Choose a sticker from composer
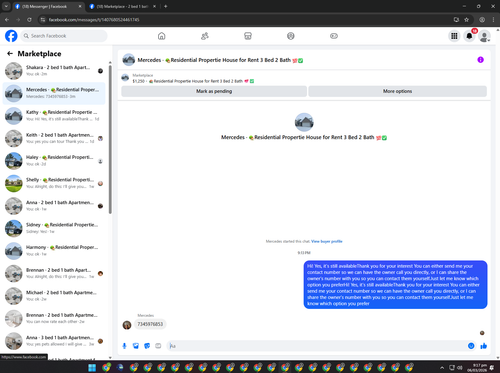Screen dimensions: 500x373 147,346
